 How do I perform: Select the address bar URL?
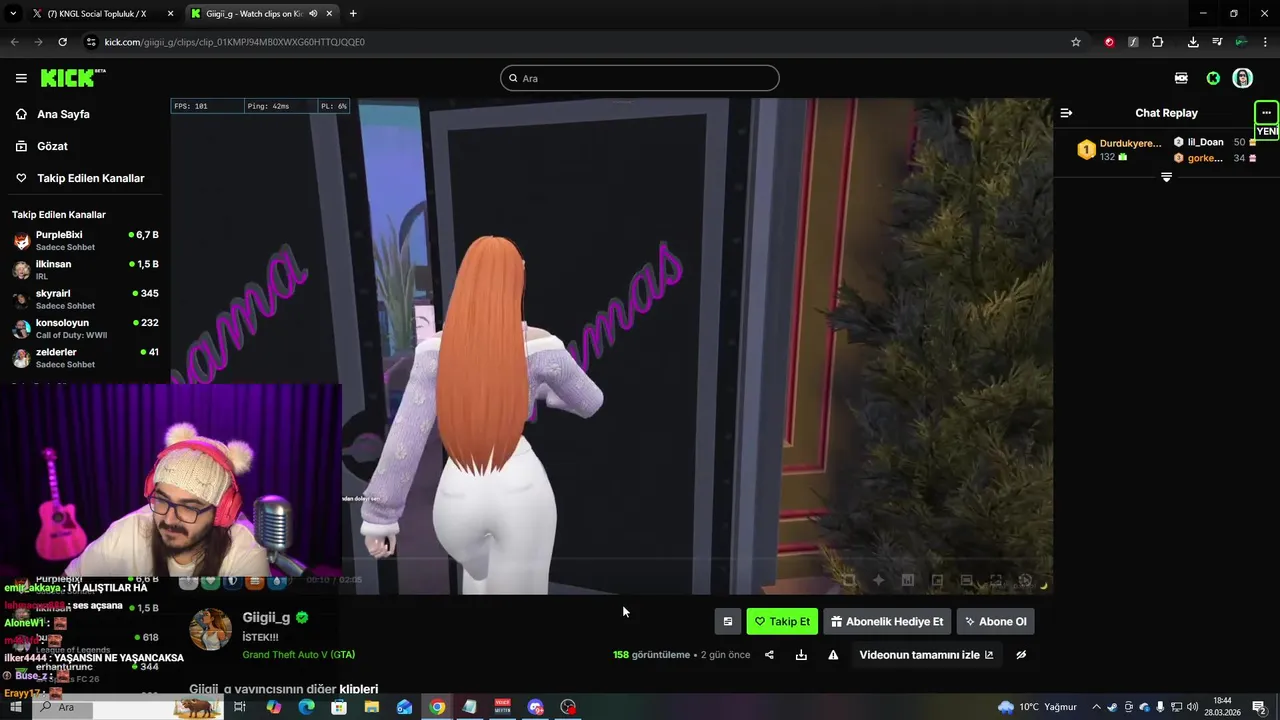pyautogui.click(x=234, y=42)
